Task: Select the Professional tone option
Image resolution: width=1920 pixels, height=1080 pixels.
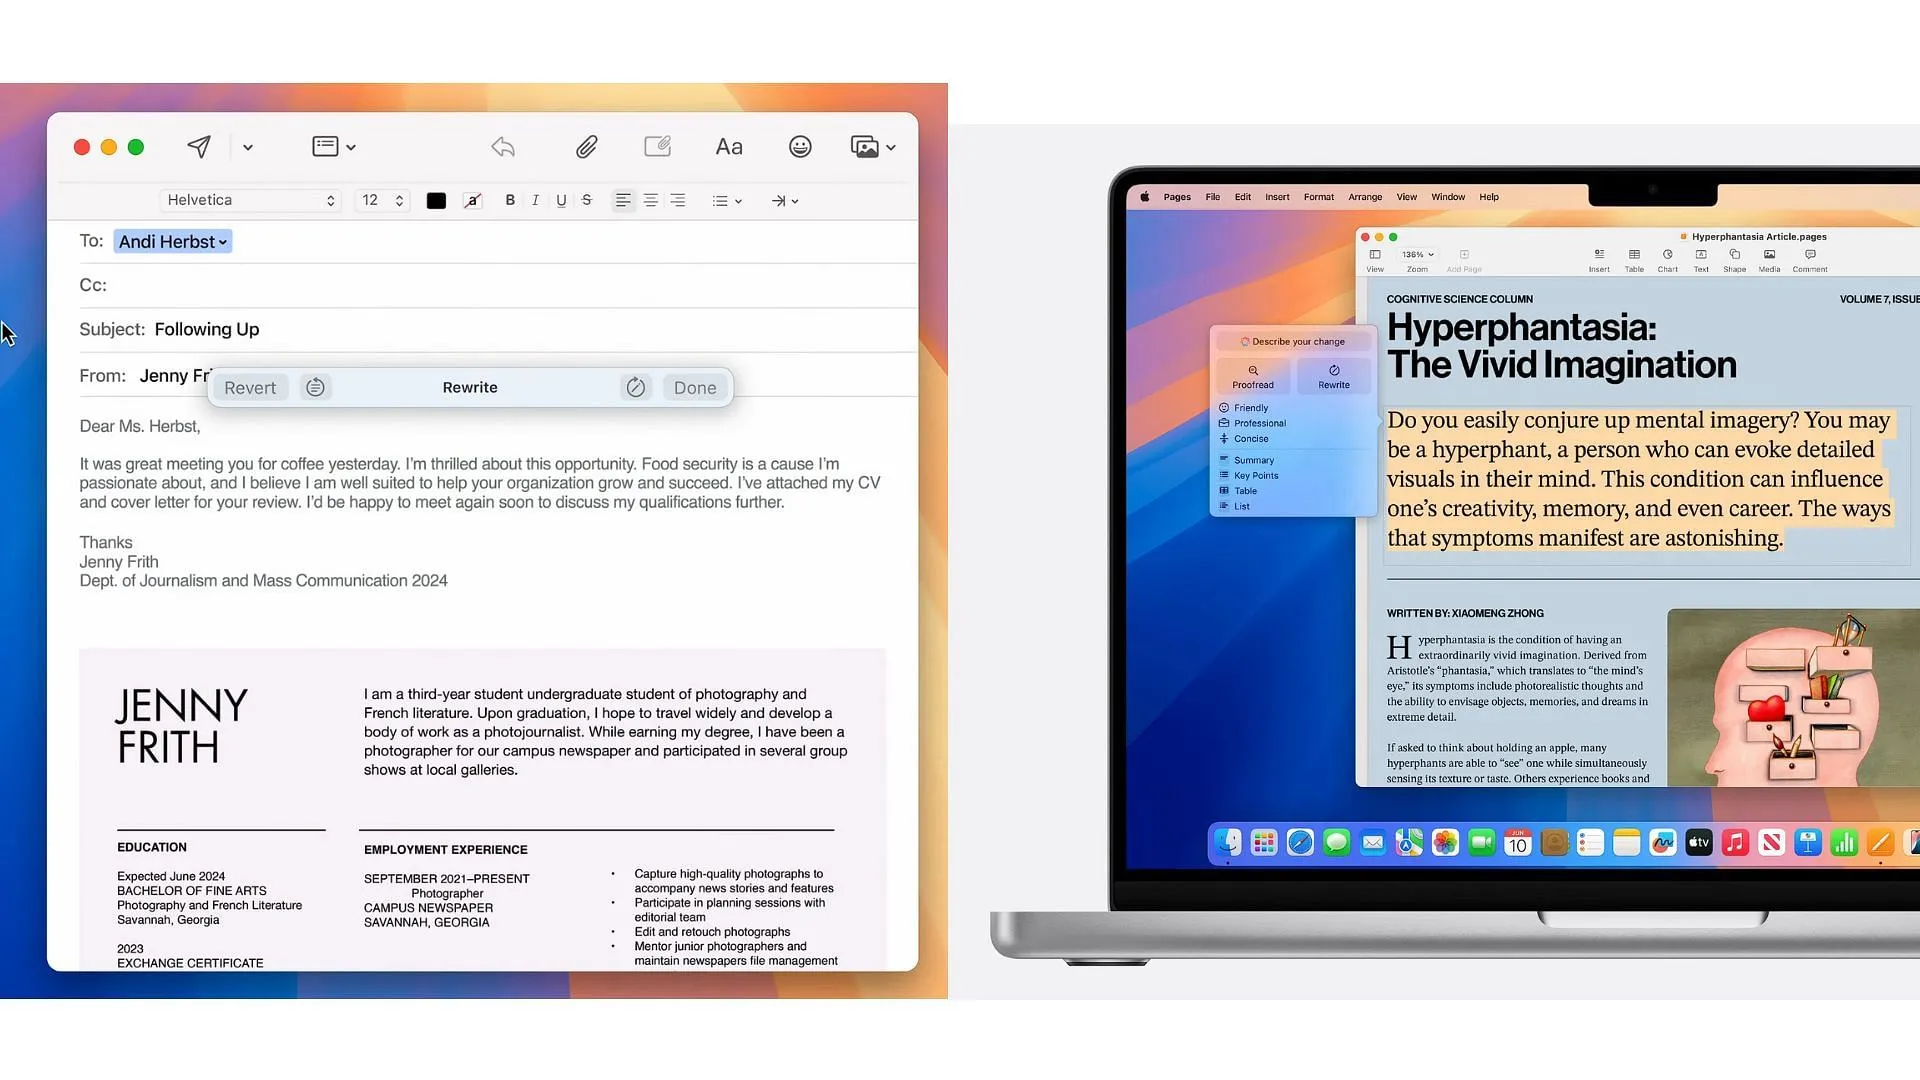Action: [1261, 422]
